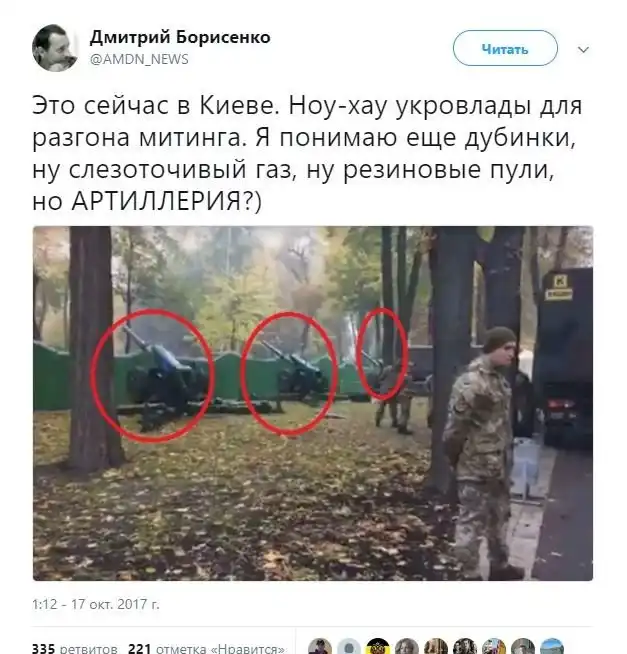Image resolution: width=627 pixels, height=654 pixels.
Task: Open the first liker's avatar
Action: click(320, 646)
